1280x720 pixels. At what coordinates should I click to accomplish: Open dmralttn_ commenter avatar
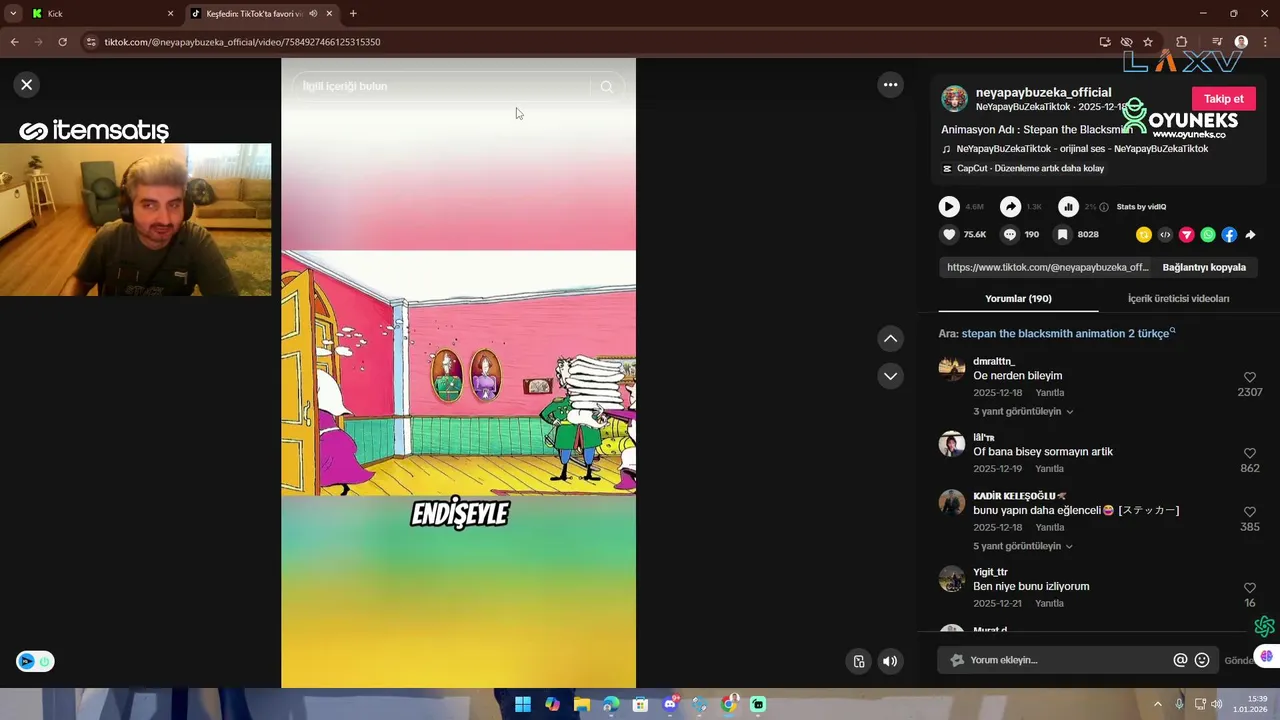952,368
